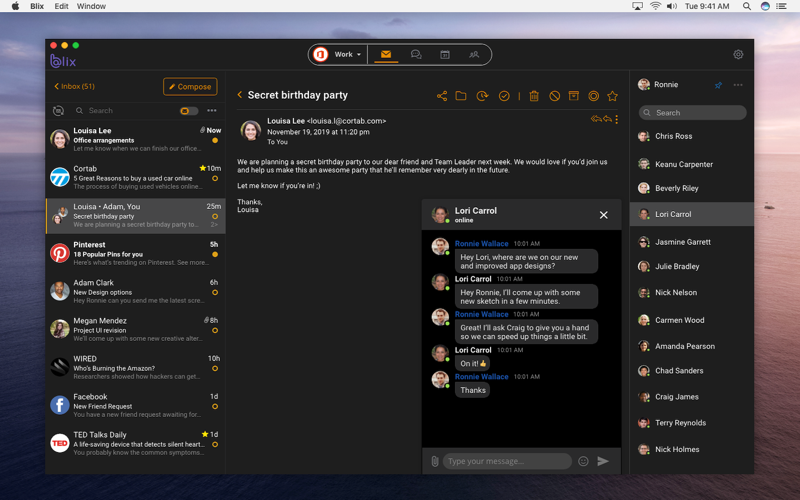Image resolution: width=800 pixels, height=500 pixels.
Task: Mark email unread with circle icon
Action: [x=593, y=95]
